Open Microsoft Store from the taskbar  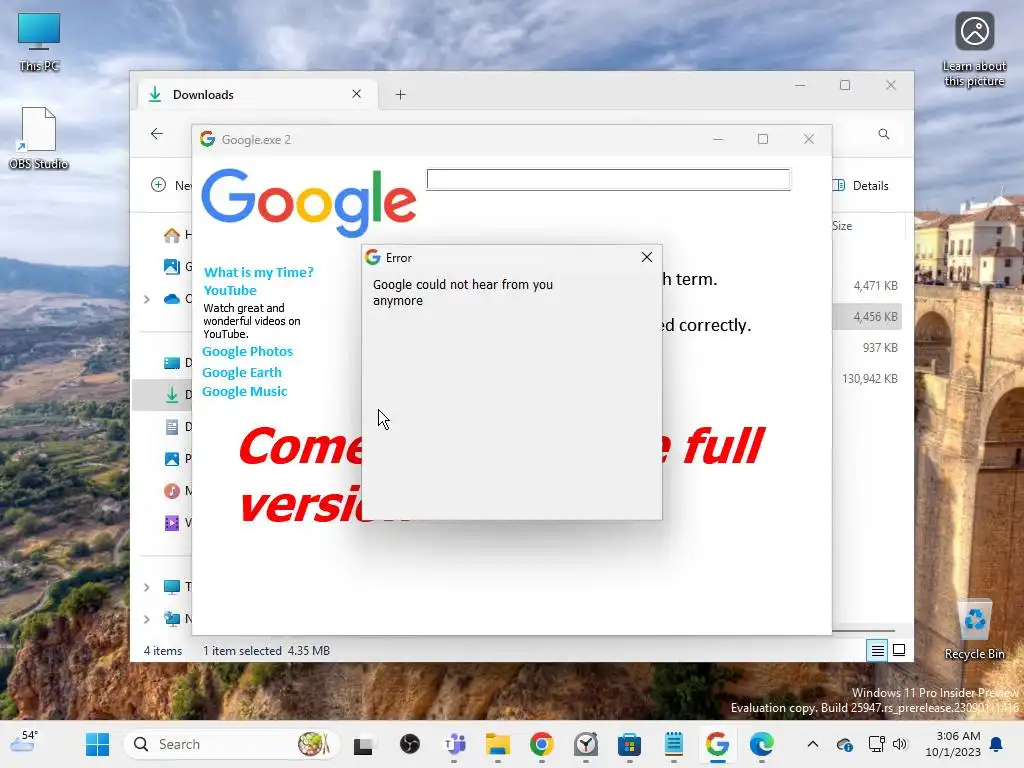tap(630, 744)
